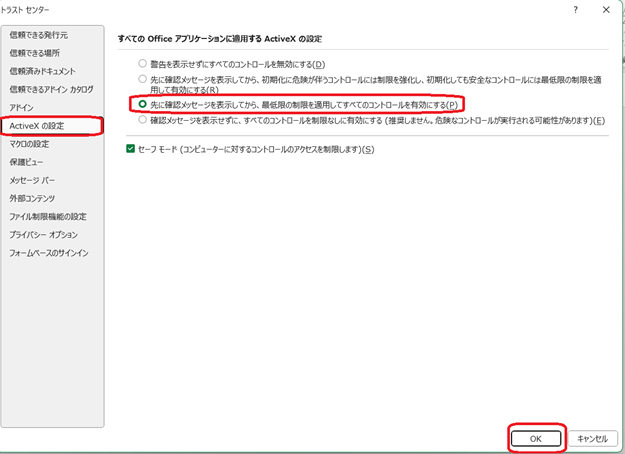Go to 保護ビュー settings

[26, 162]
